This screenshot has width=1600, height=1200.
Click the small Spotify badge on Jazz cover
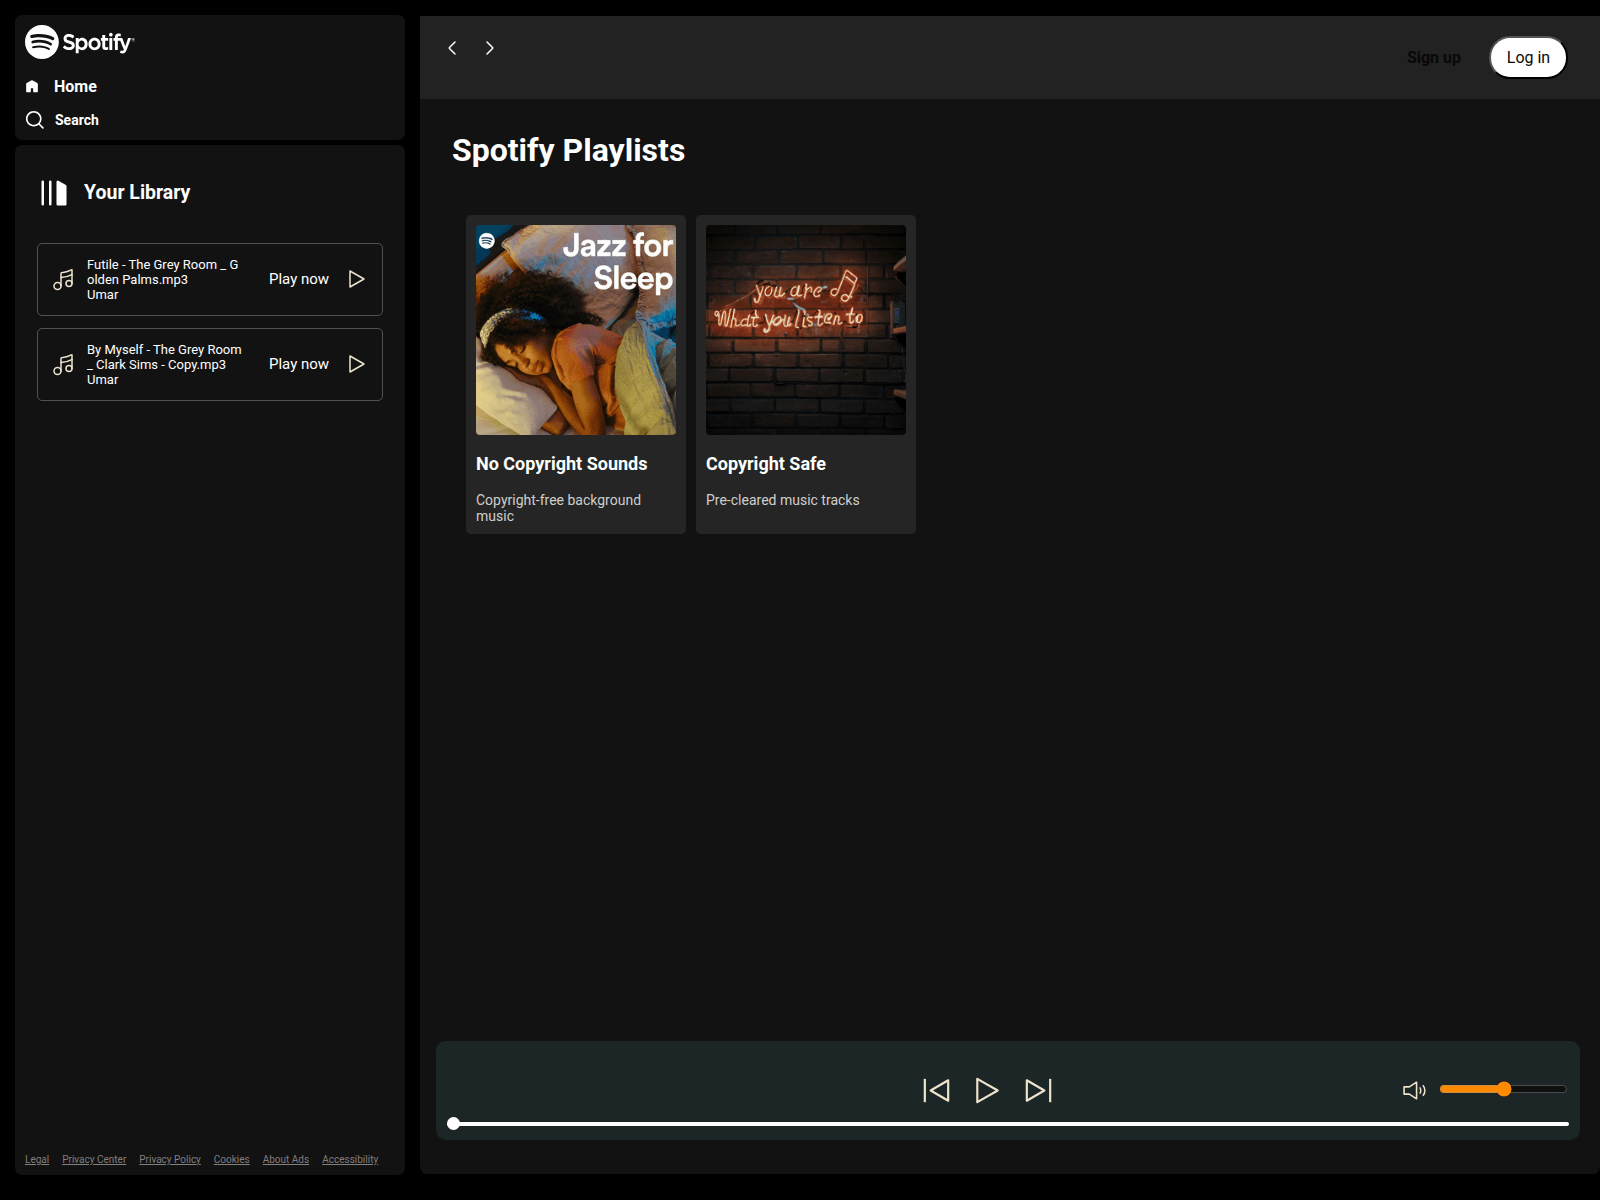click(x=487, y=240)
